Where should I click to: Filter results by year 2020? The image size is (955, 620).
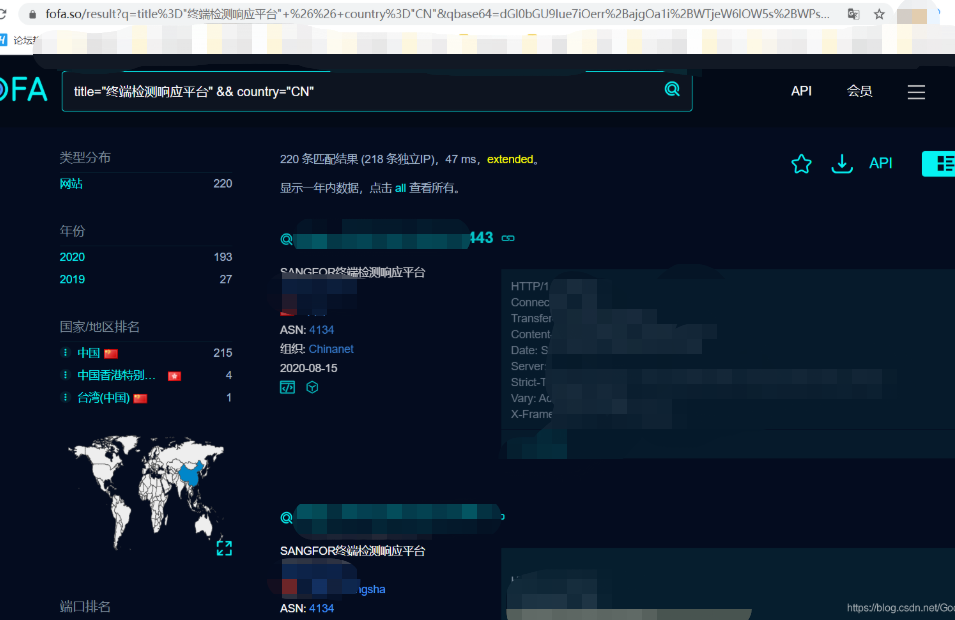coord(72,257)
